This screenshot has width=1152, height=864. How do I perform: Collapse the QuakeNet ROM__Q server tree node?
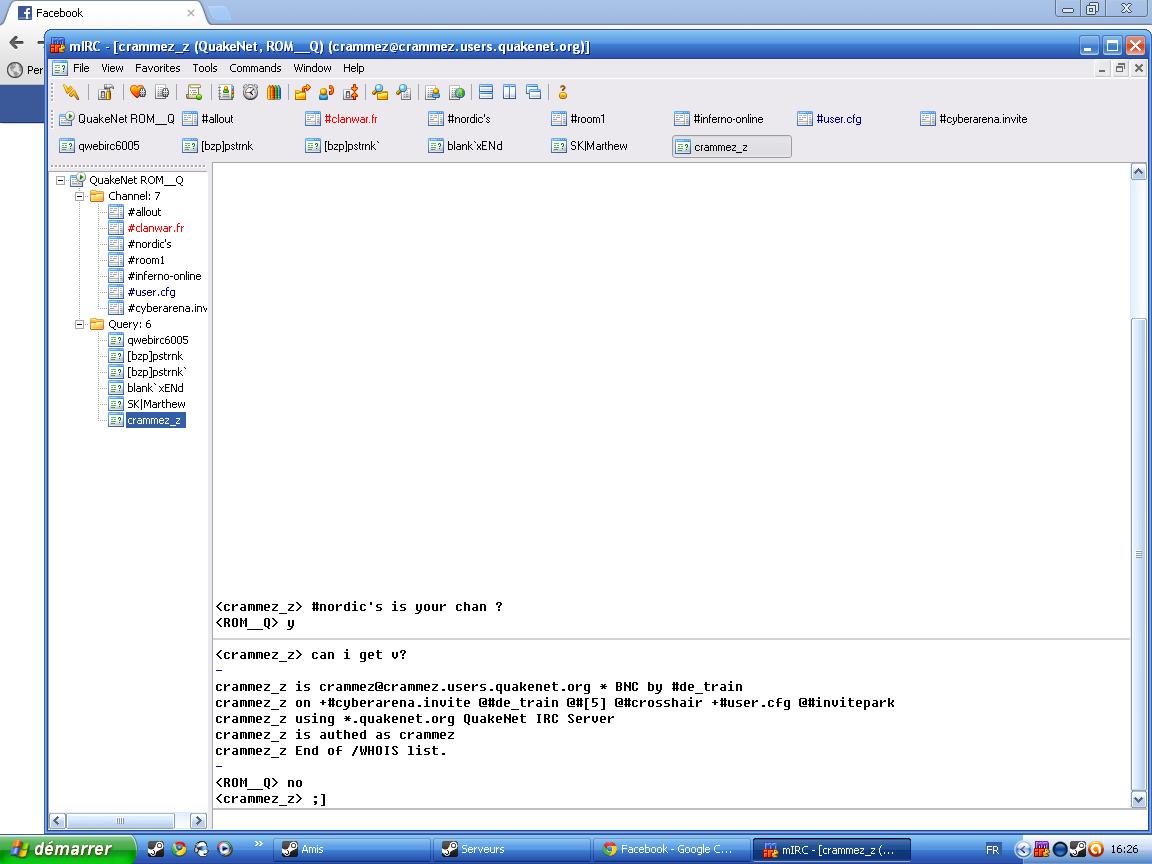(x=61, y=180)
